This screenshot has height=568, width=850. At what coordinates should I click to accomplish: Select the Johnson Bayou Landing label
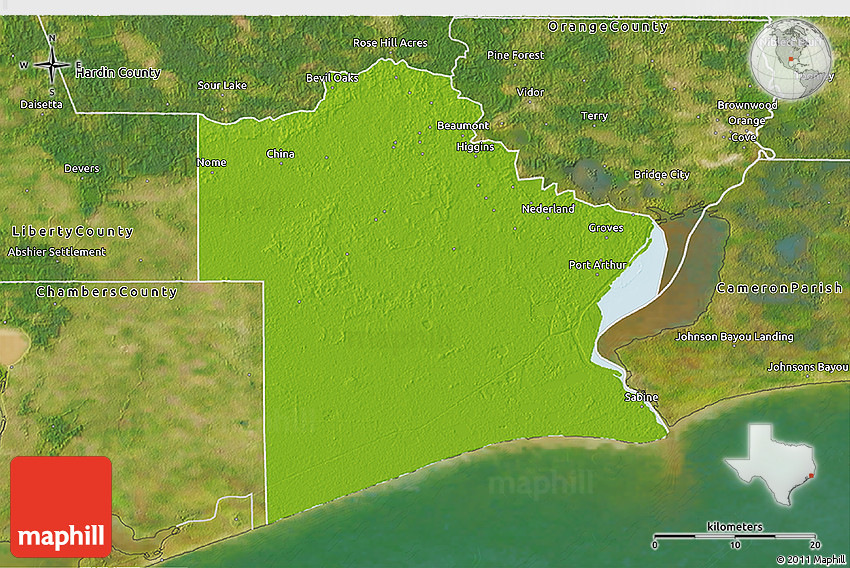coord(734,337)
